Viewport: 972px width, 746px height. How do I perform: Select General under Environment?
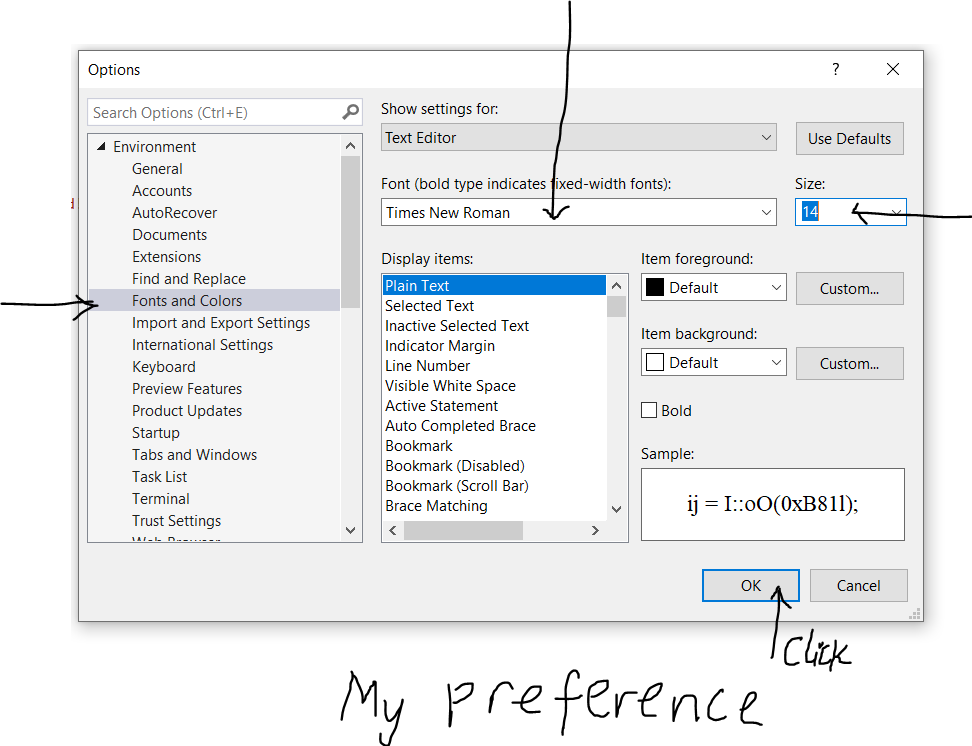coord(157,169)
